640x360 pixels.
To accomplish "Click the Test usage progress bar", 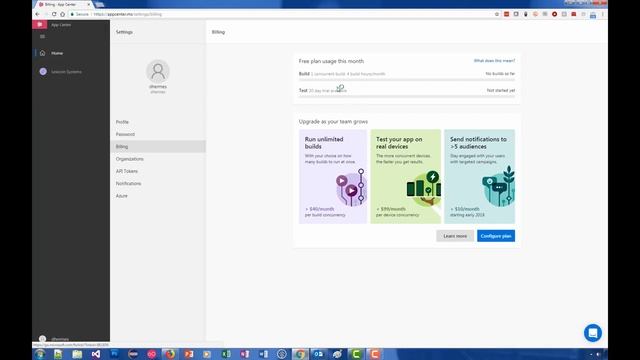I will [x=407, y=96].
